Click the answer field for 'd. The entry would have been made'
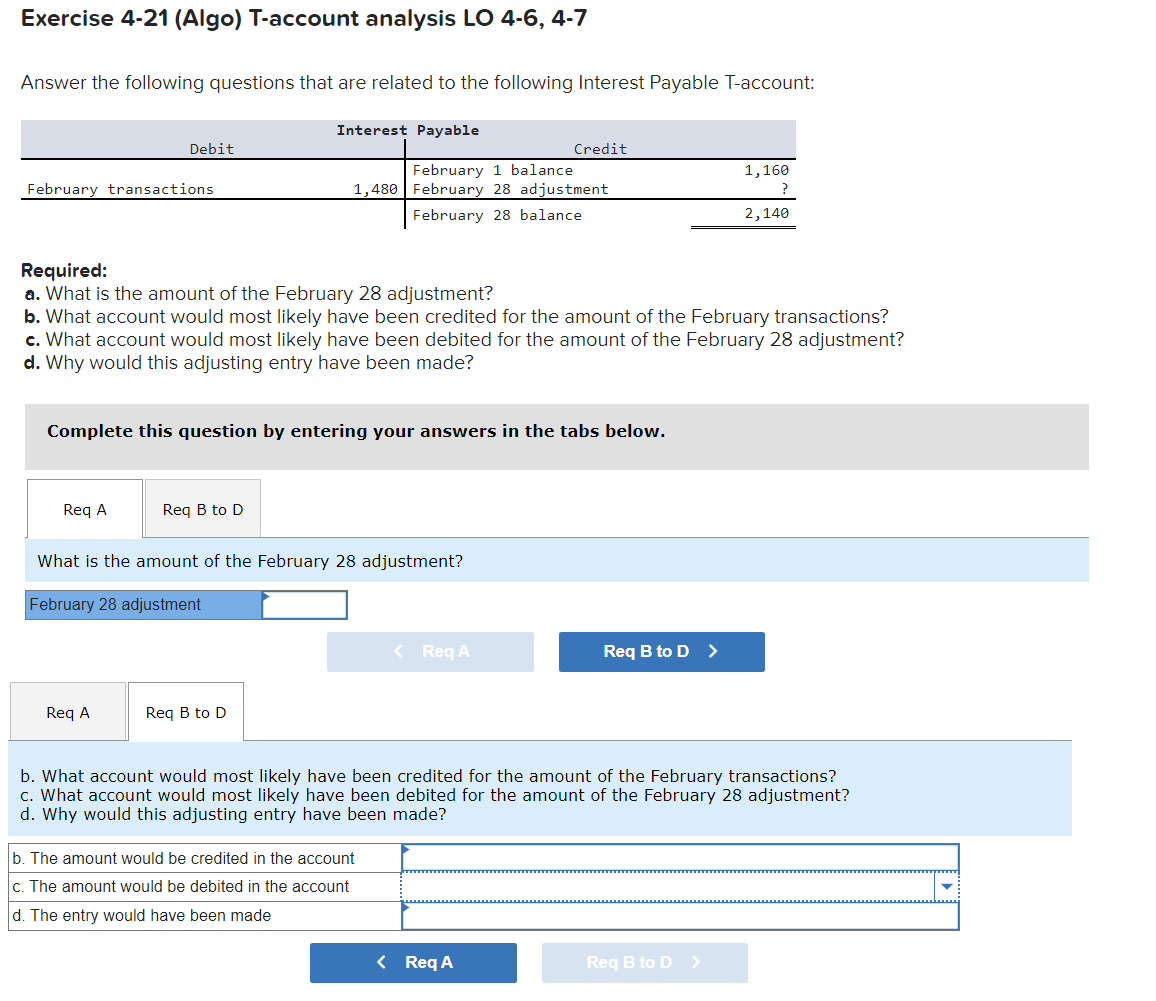The height and width of the screenshot is (1001, 1156). click(680, 915)
